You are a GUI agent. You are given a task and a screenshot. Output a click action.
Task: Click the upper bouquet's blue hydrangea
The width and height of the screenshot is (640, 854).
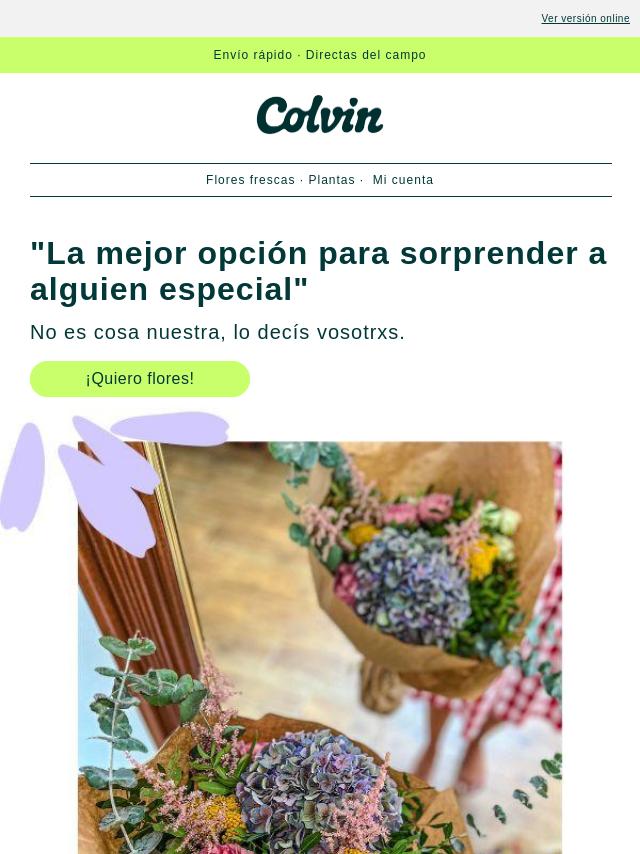[412, 586]
